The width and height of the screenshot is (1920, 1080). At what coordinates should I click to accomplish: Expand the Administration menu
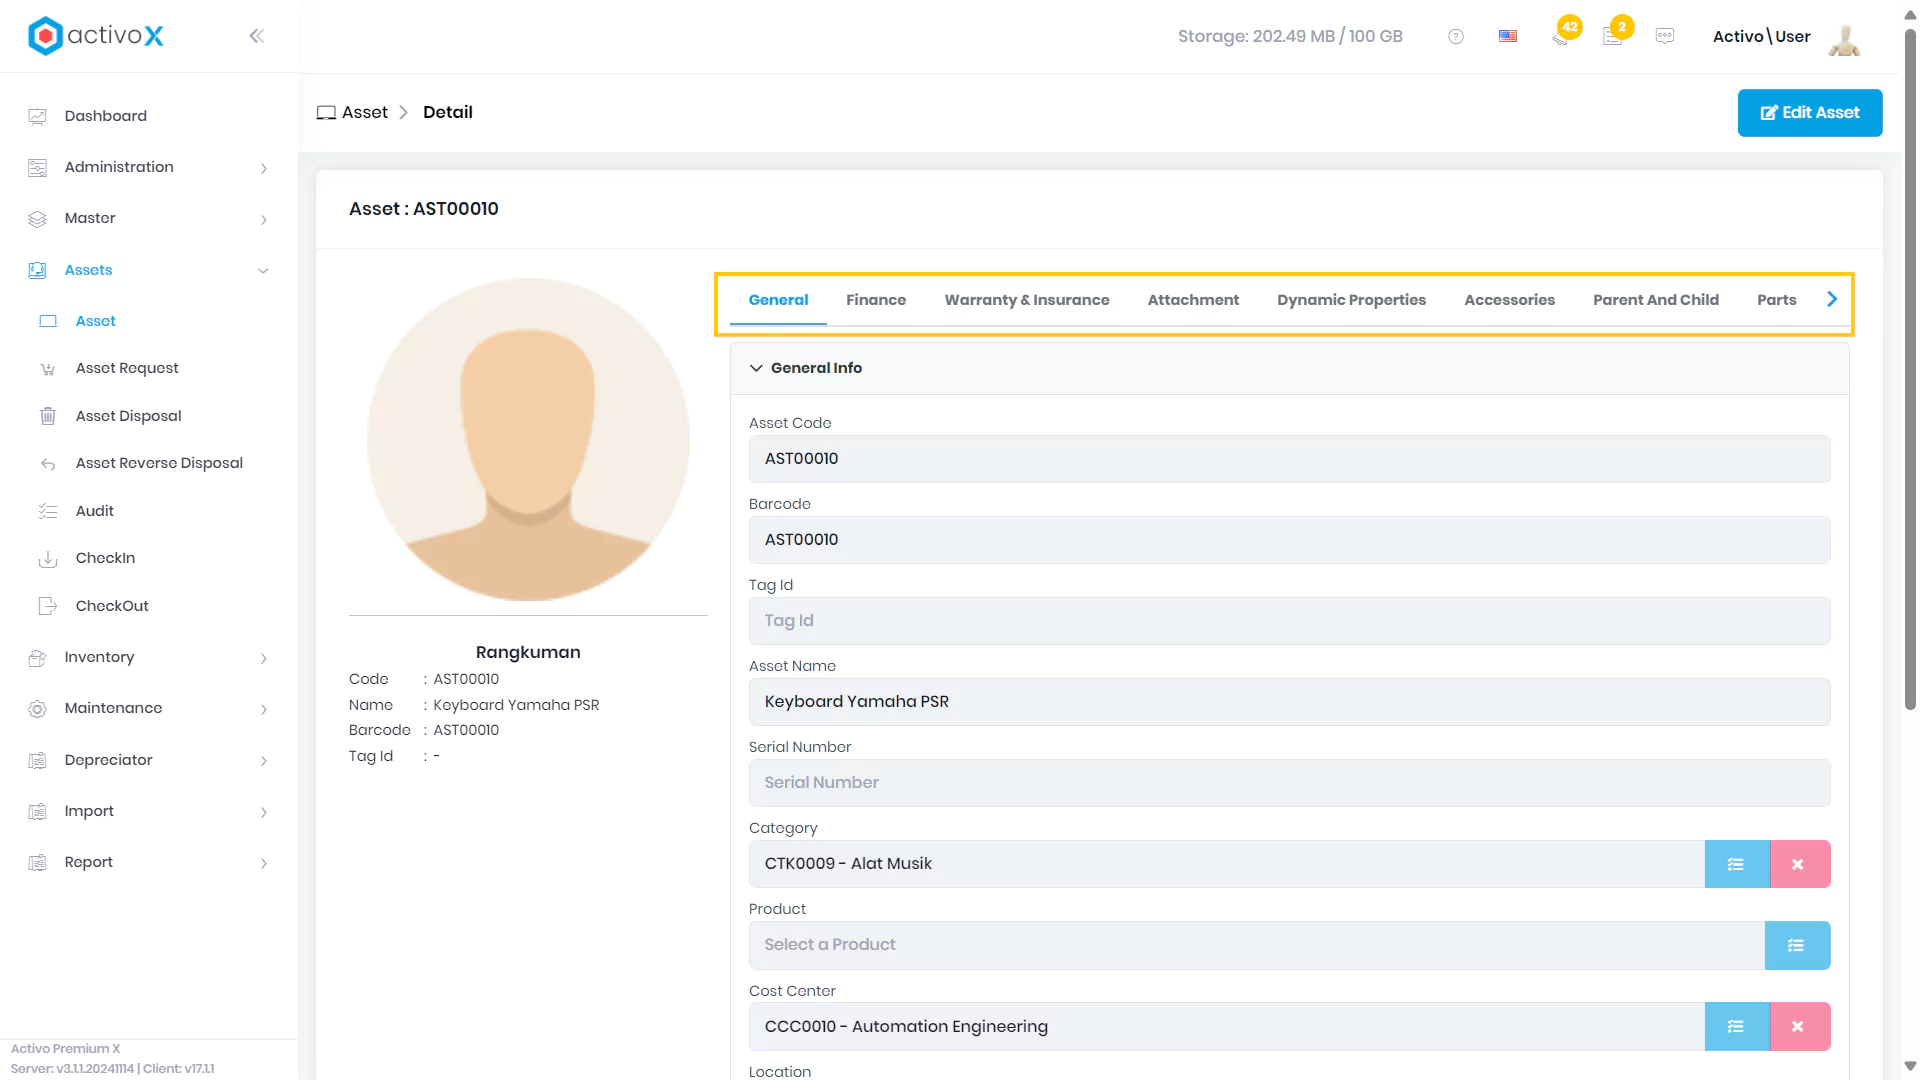coord(149,167)
